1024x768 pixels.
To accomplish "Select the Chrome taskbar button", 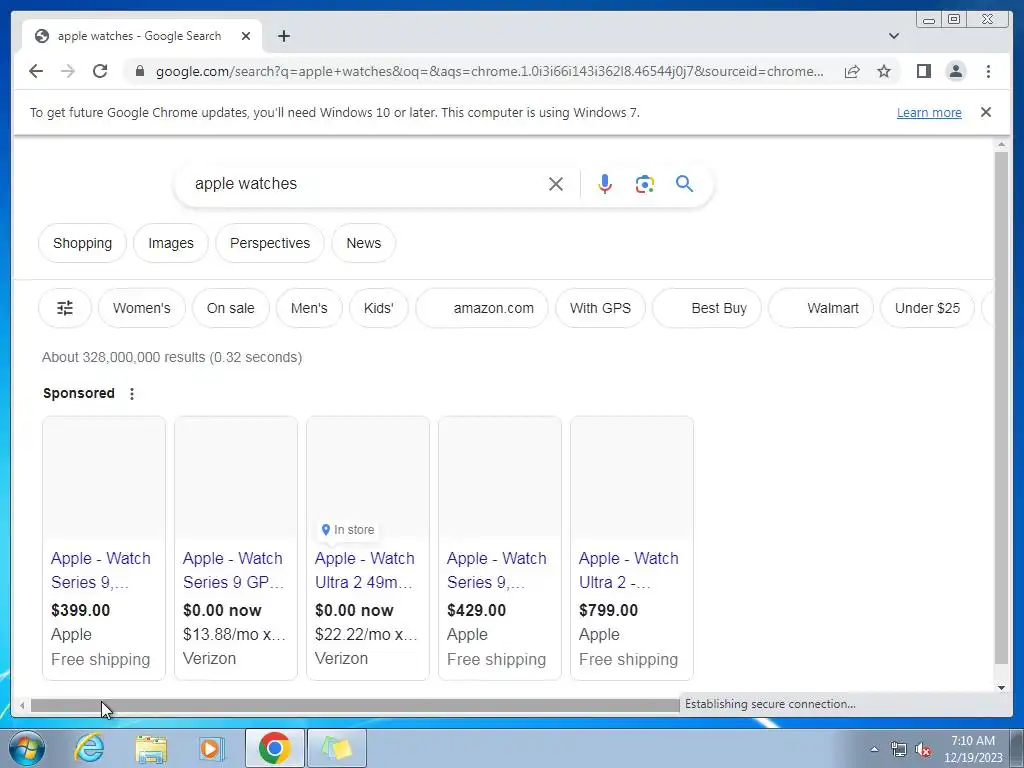I will (x=274, y=748).
